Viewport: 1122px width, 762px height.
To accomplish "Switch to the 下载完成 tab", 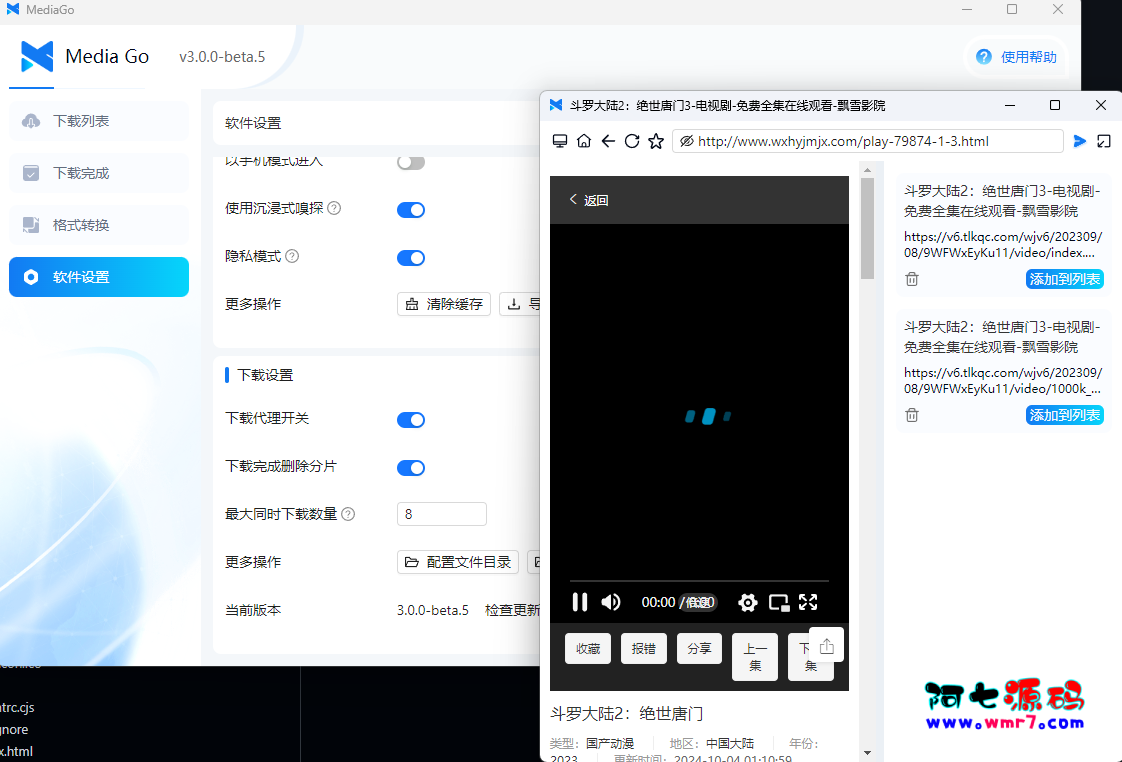I will pyautogui.click(x=99, y=173).
